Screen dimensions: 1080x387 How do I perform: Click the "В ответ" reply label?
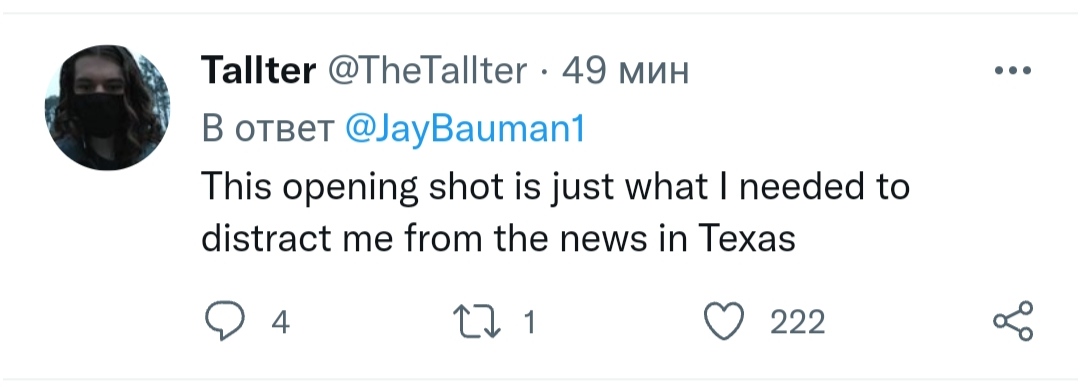point(267,129)
